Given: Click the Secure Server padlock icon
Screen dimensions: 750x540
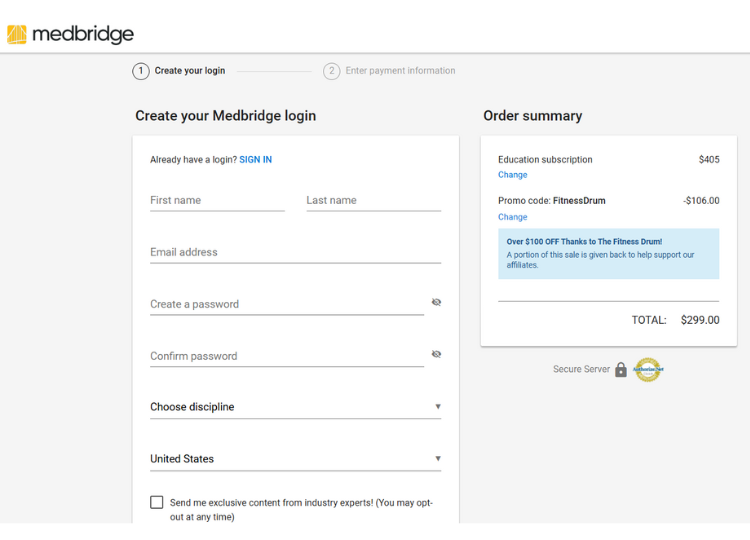Looking at the screenshot, I should (x=621, y=370).
